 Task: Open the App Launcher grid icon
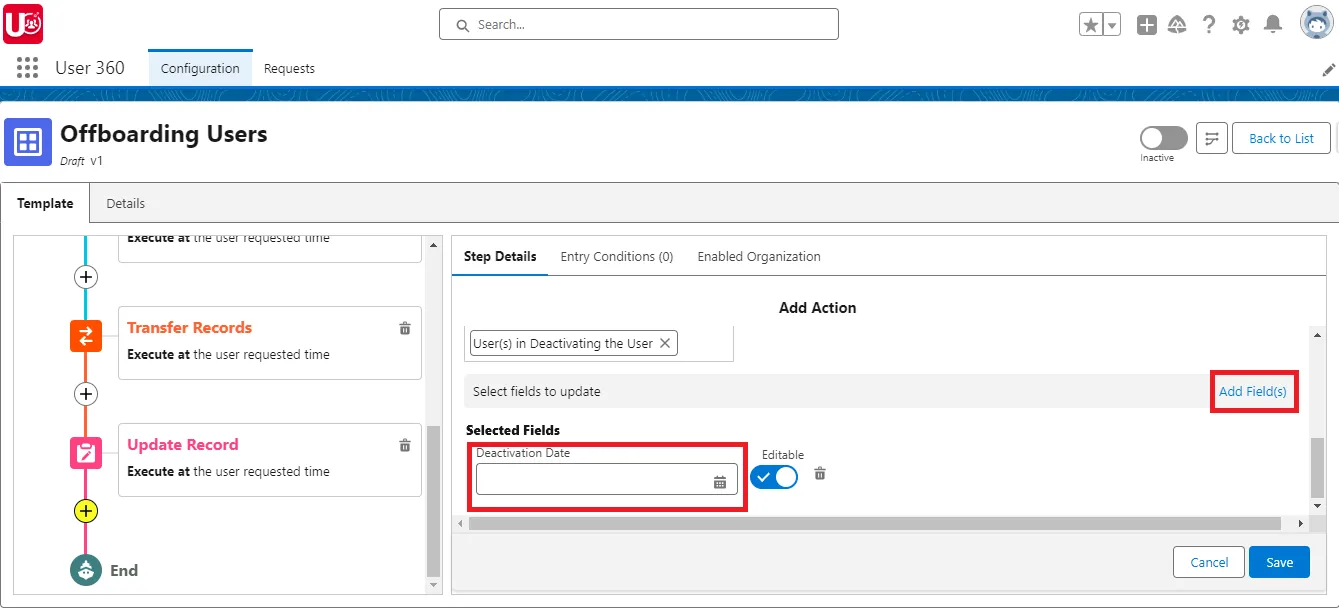coord(27,67)
